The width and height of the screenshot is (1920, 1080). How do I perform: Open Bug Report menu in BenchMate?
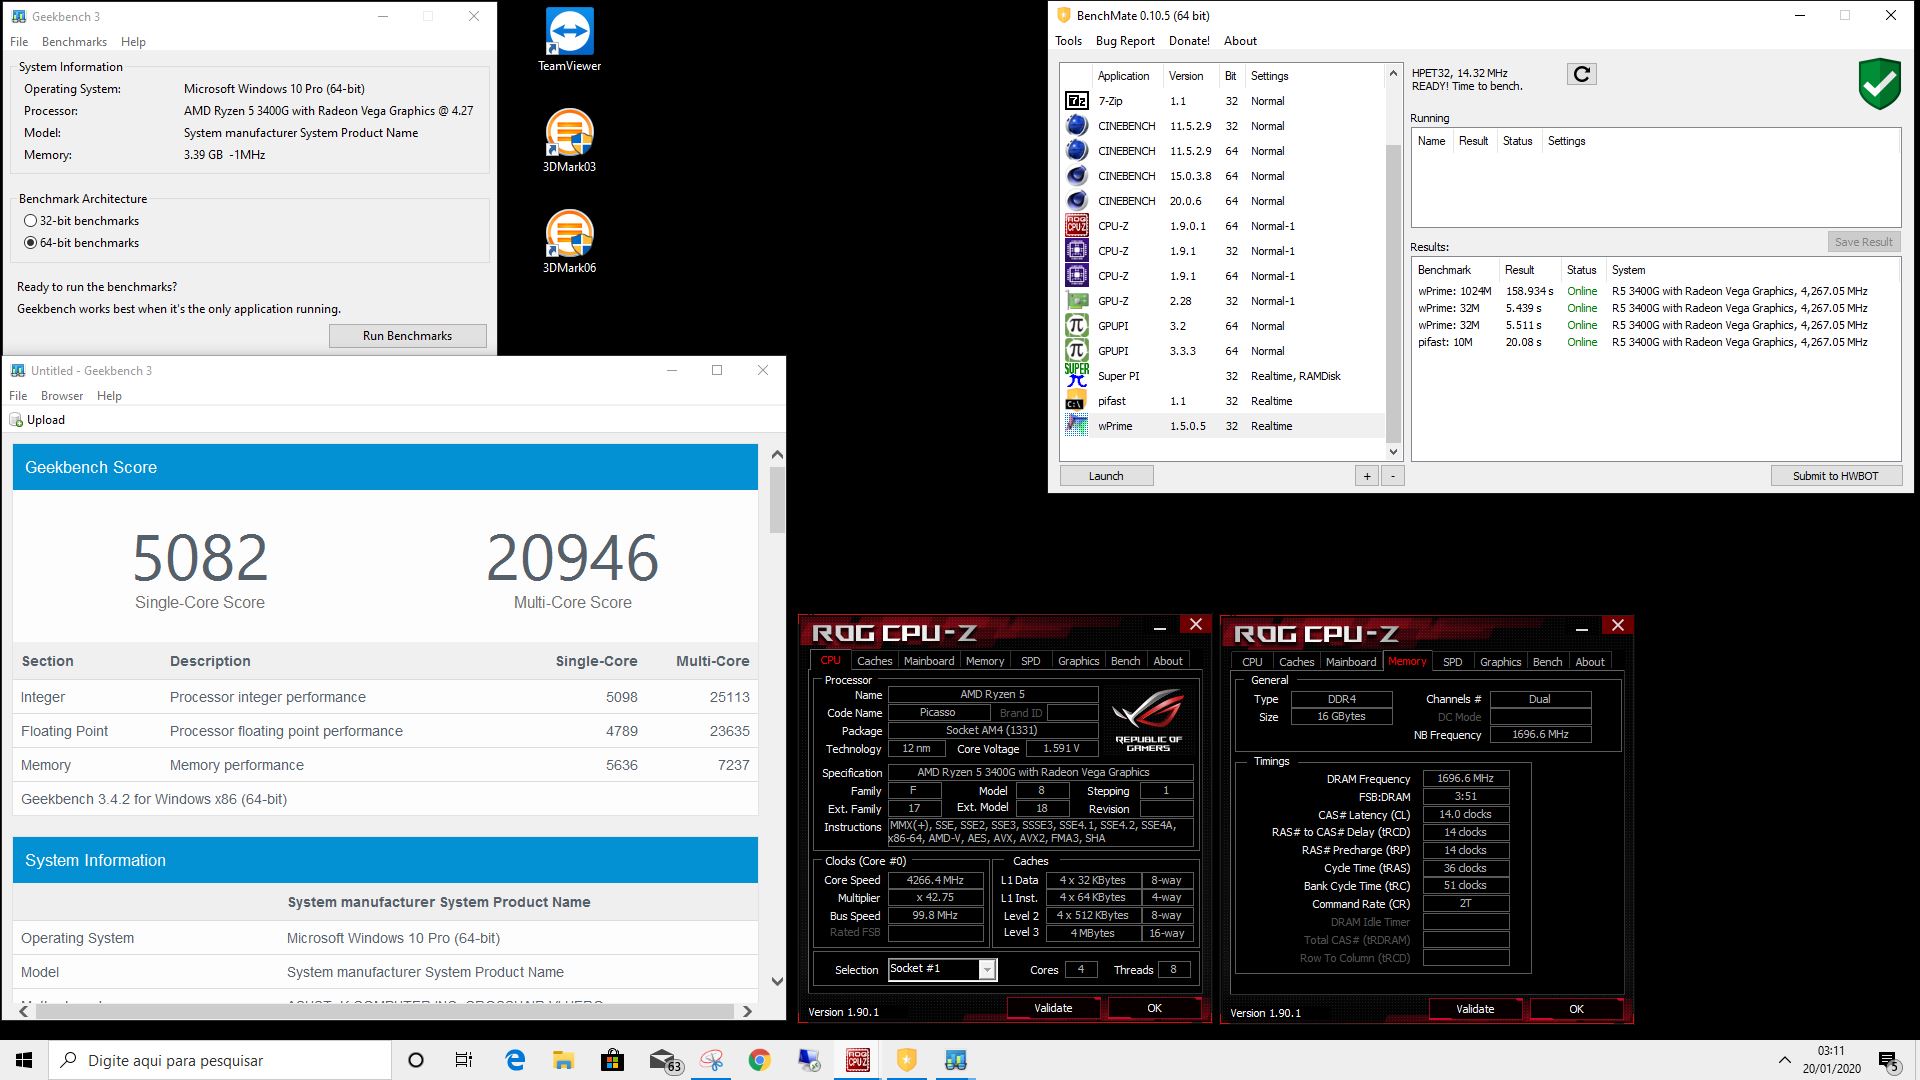[1125, 41]
